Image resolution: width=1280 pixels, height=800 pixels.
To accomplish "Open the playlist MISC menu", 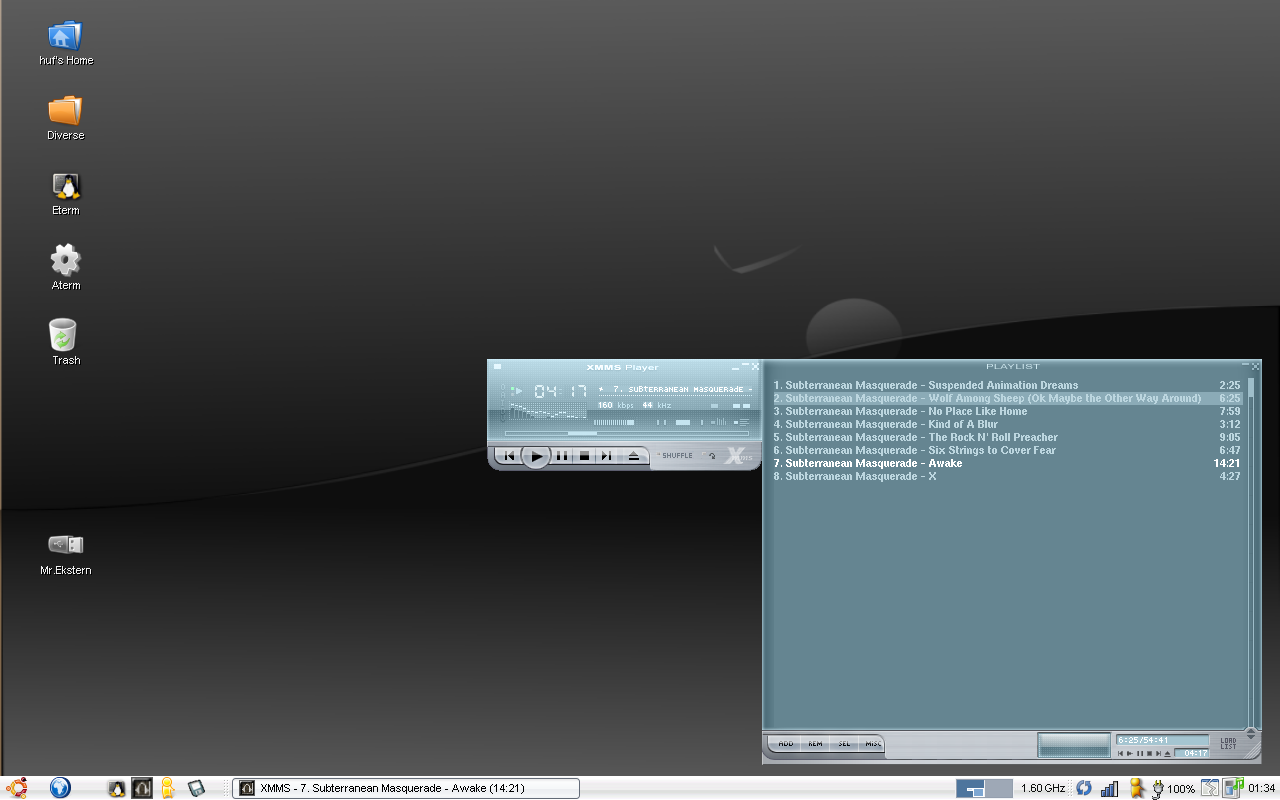I will [873, 744].
